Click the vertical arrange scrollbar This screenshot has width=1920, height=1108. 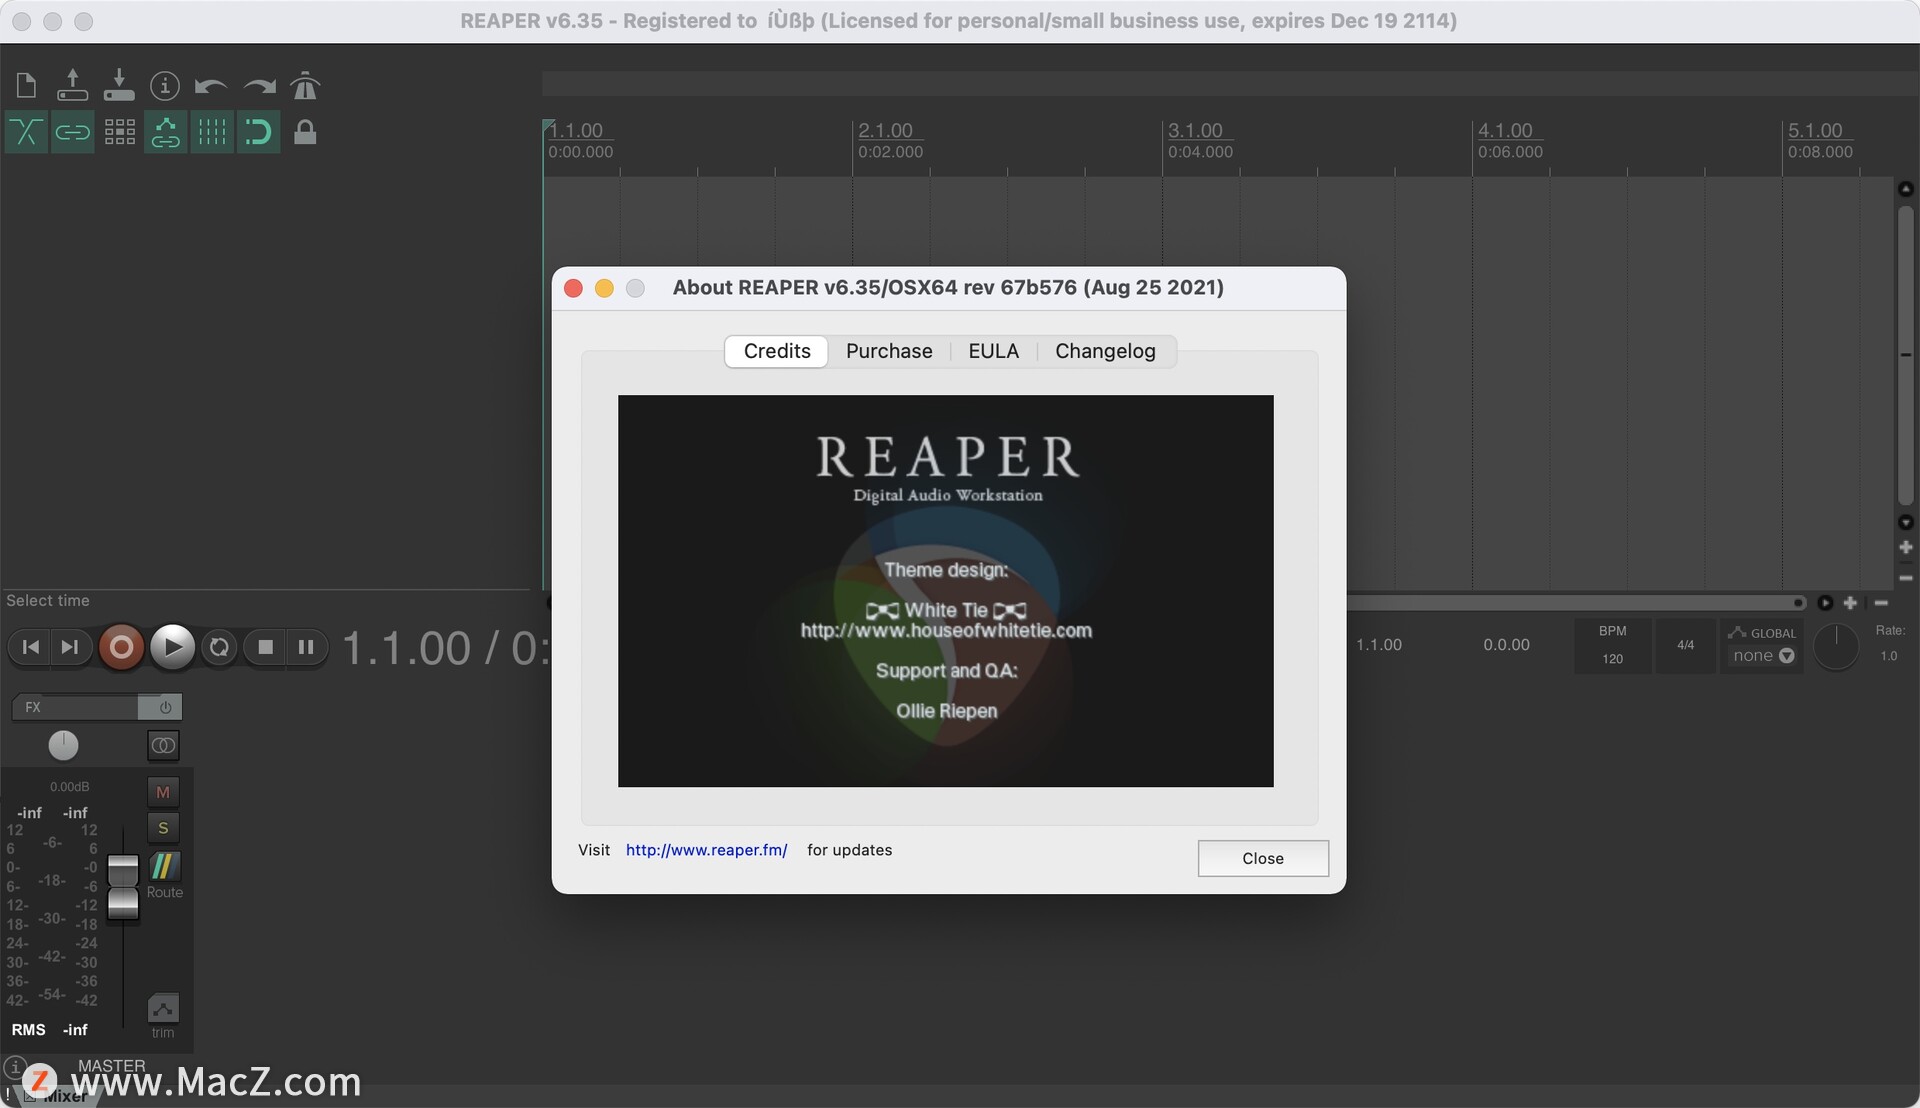point(1905,355)
